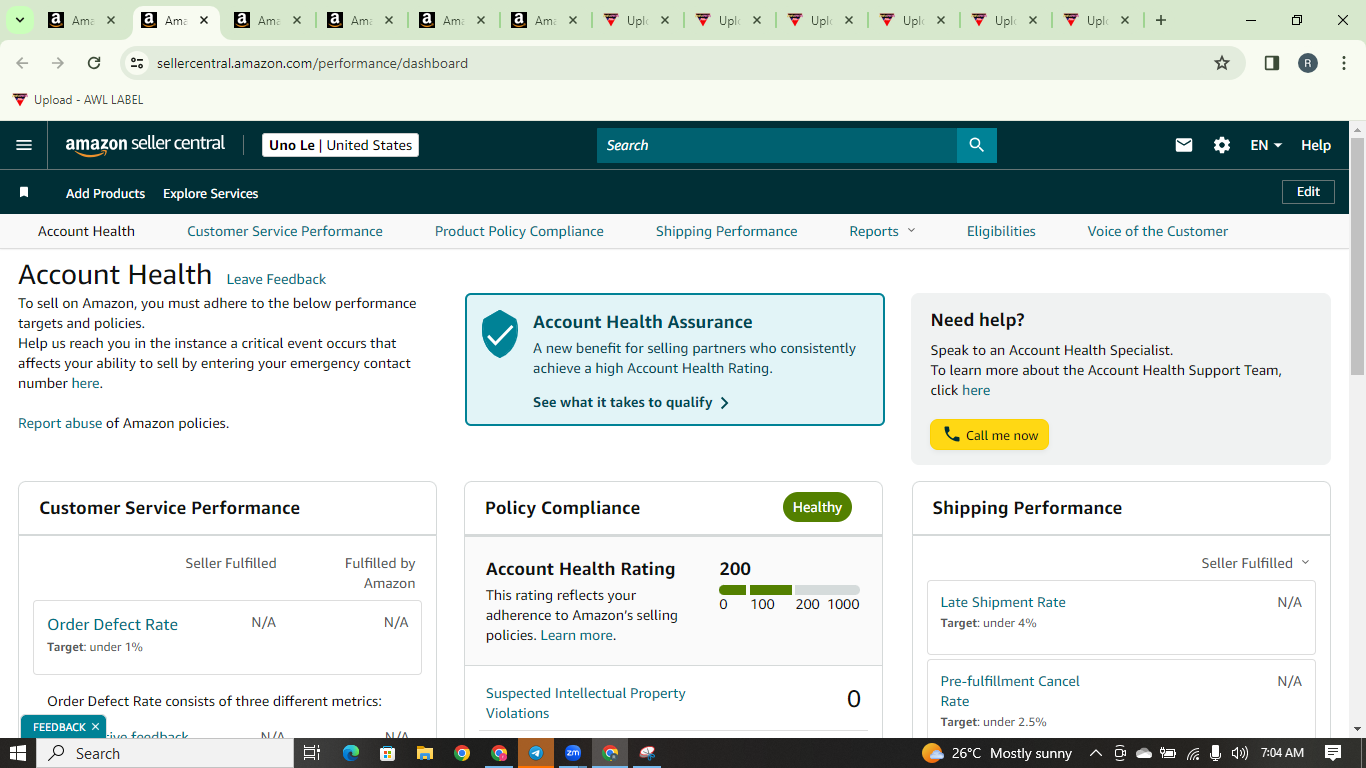
Task: Click the Windows taskbar Search box
Action: point(165,753)
